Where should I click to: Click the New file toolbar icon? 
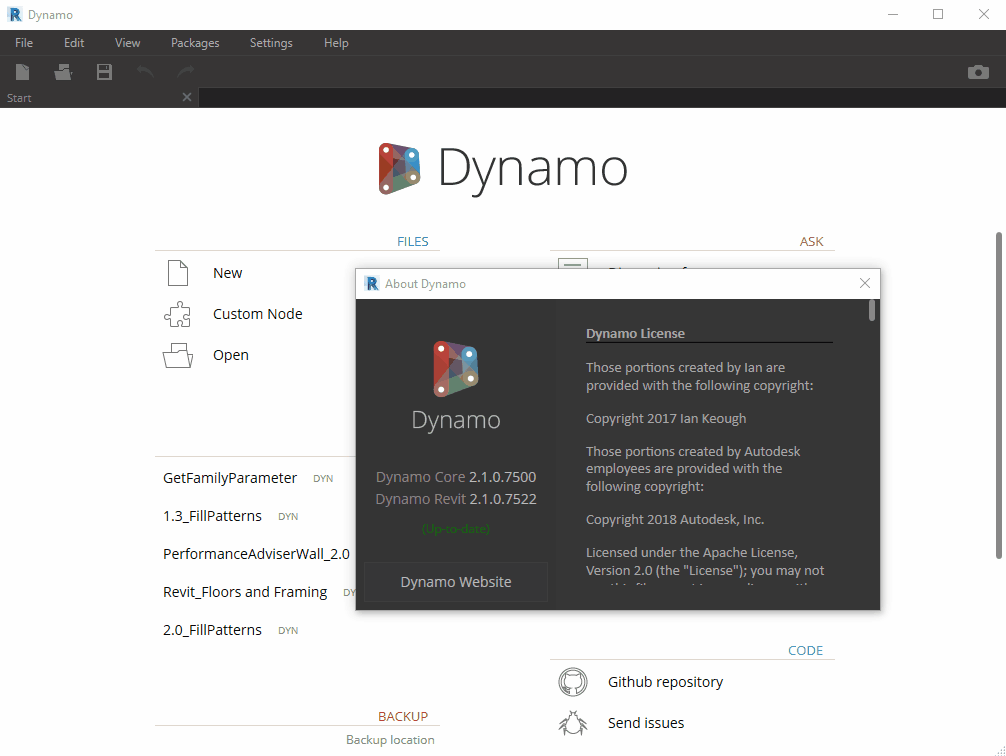coord(22,71)
